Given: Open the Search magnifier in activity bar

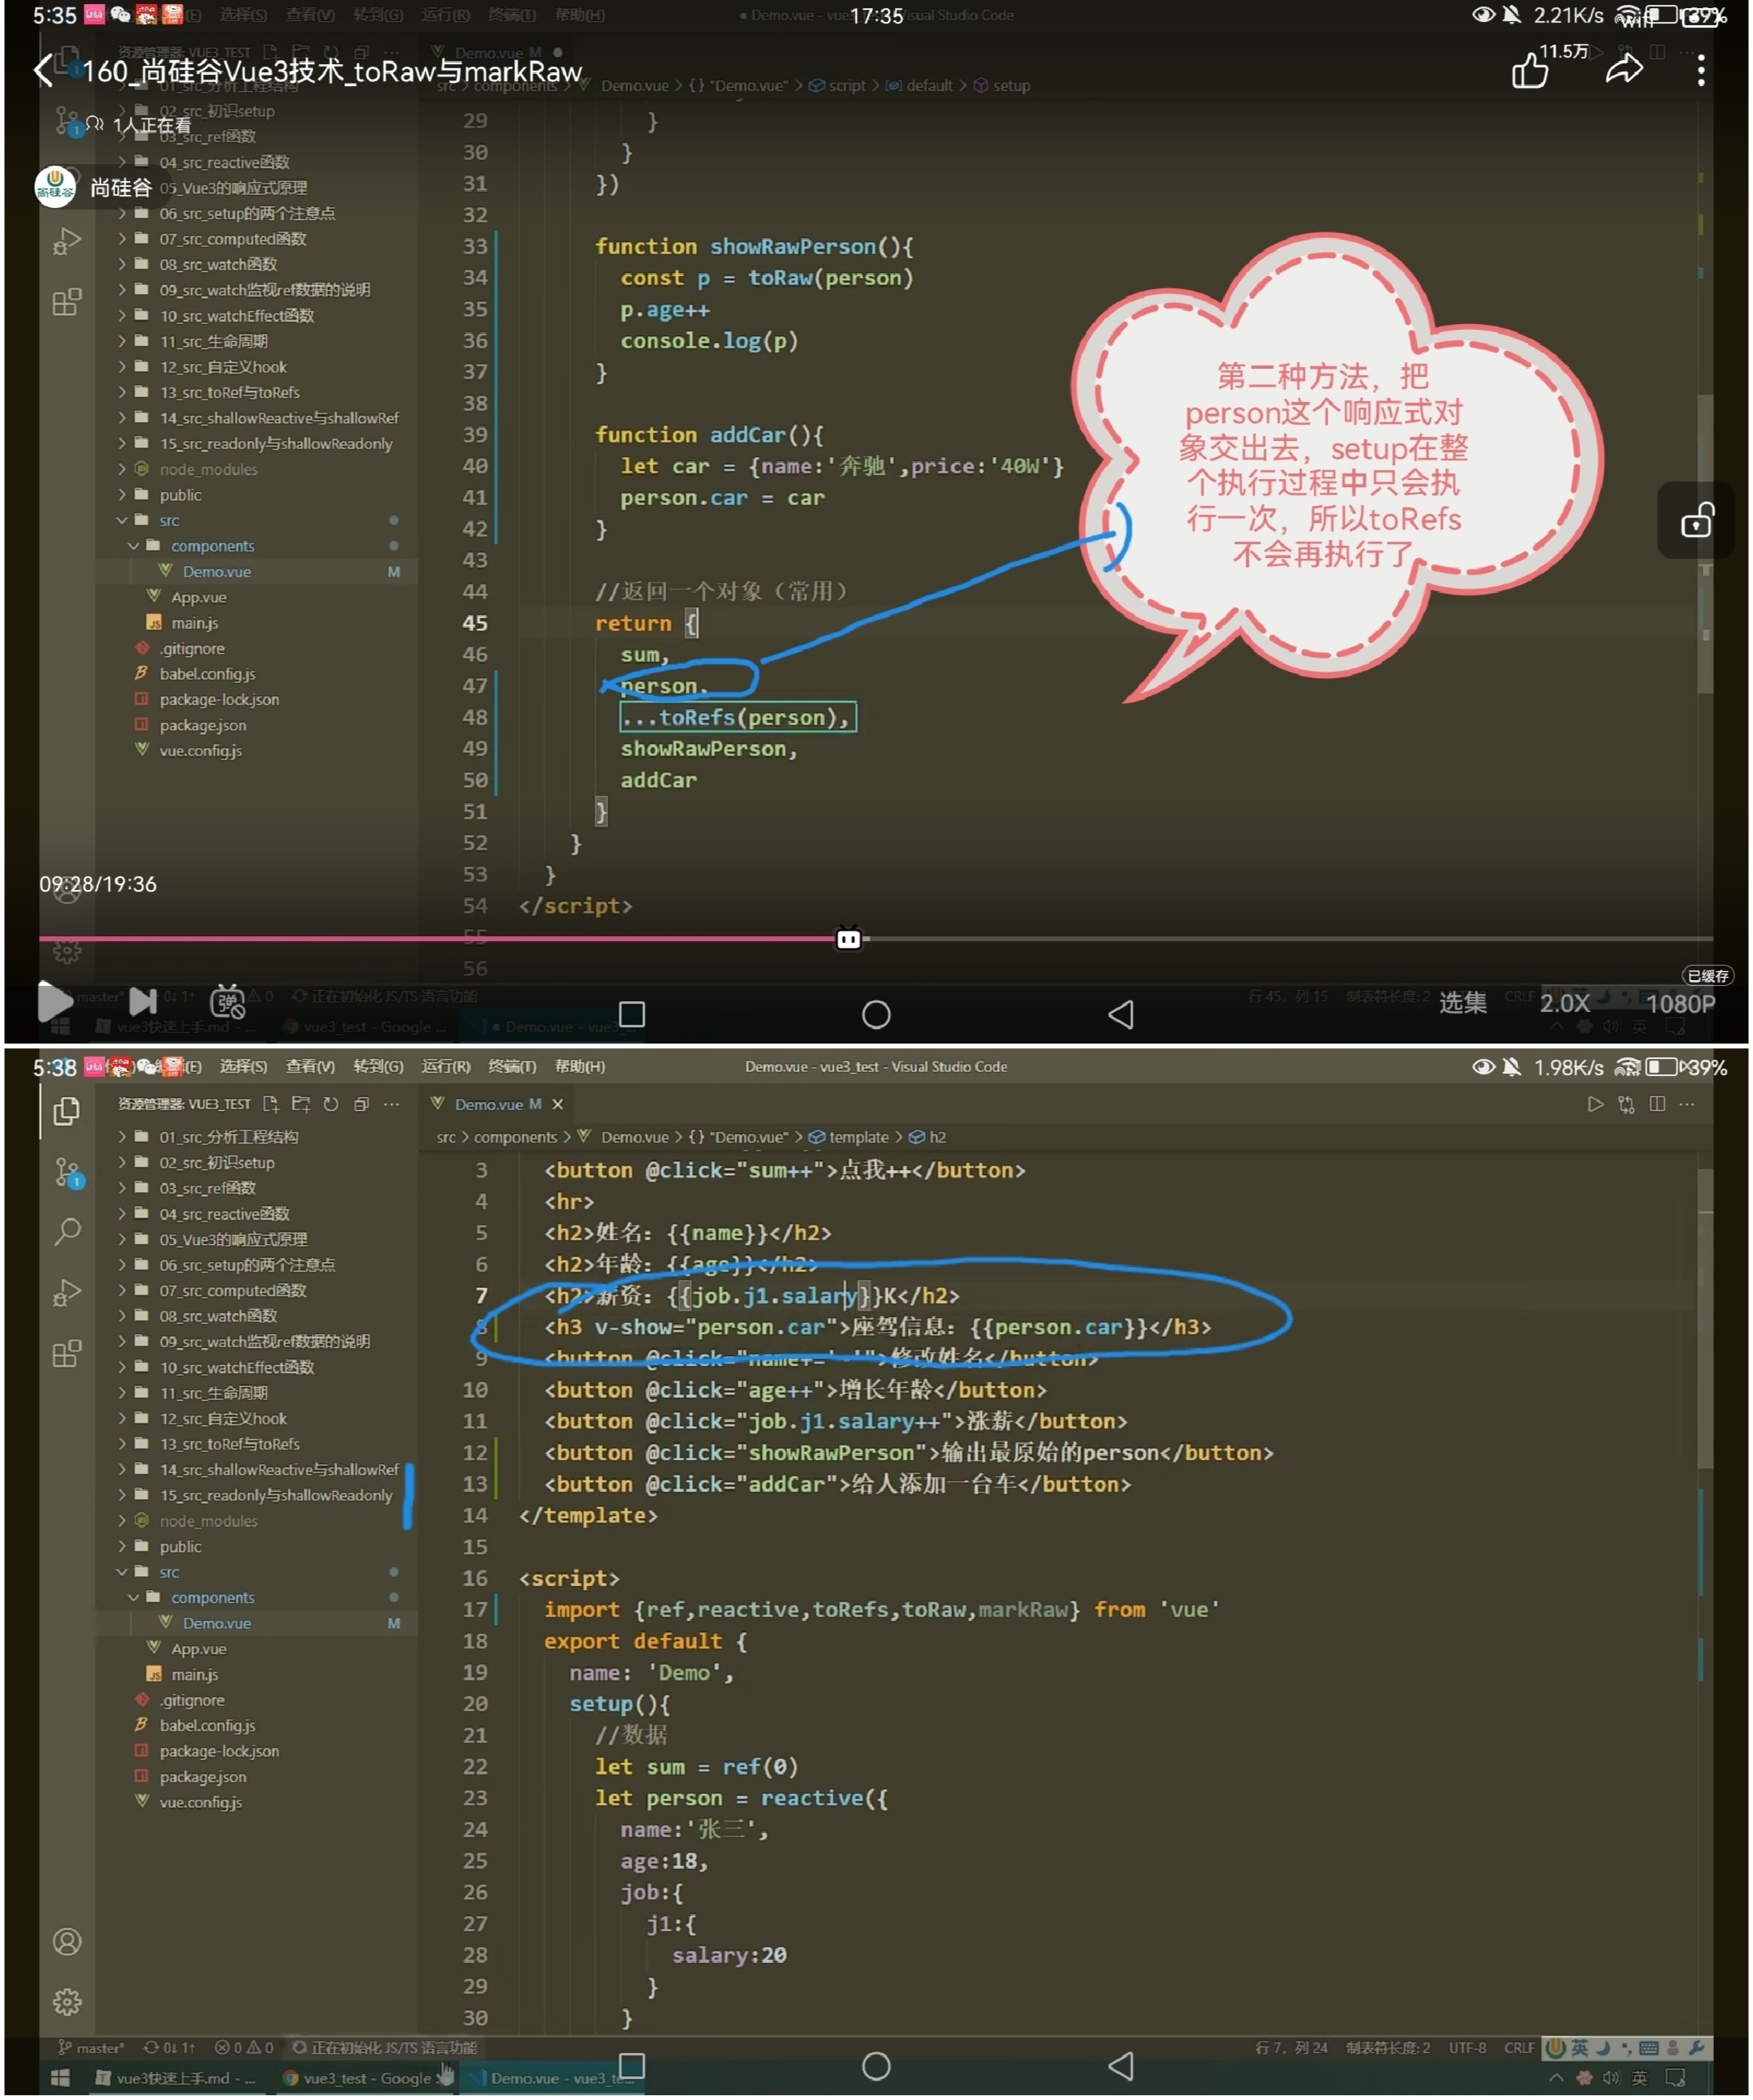Looking at the screenshot, I should coord(67,1231).
